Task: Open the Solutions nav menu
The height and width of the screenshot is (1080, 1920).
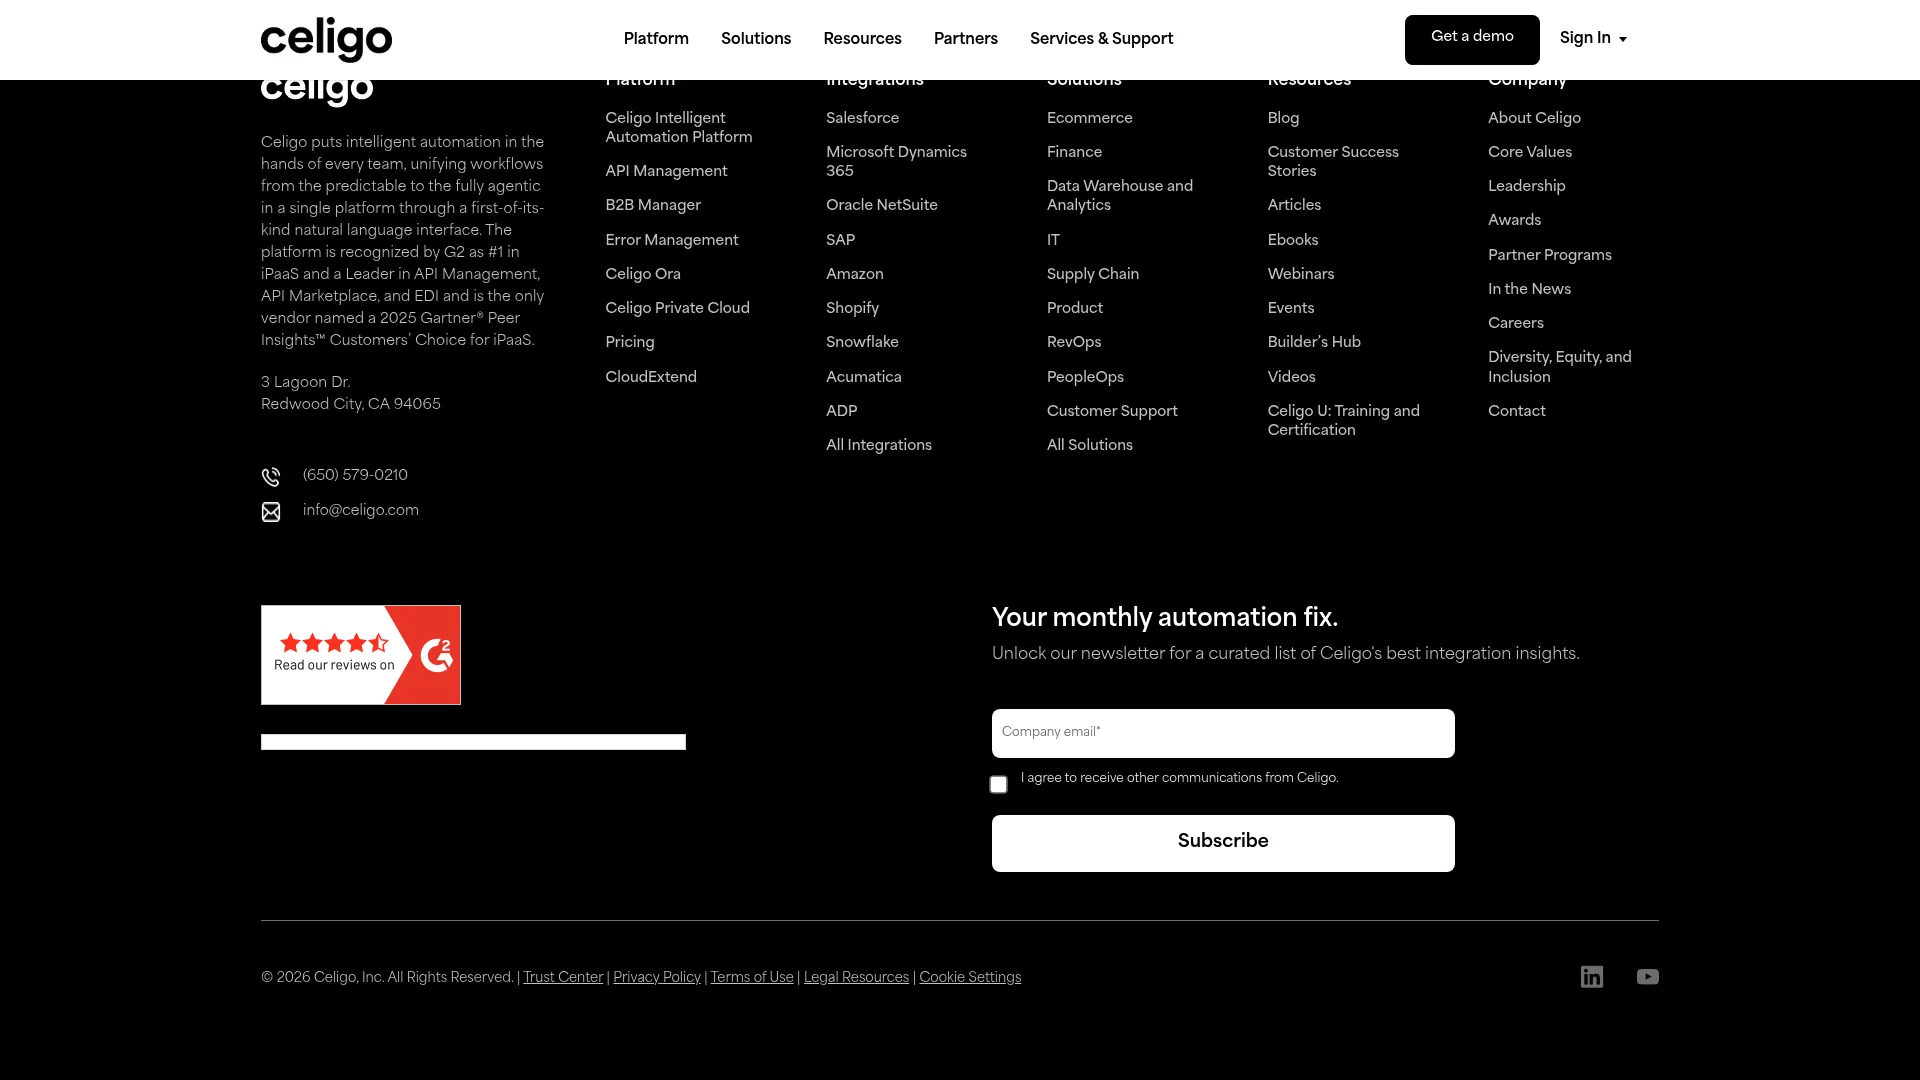Action: point(756,39)
